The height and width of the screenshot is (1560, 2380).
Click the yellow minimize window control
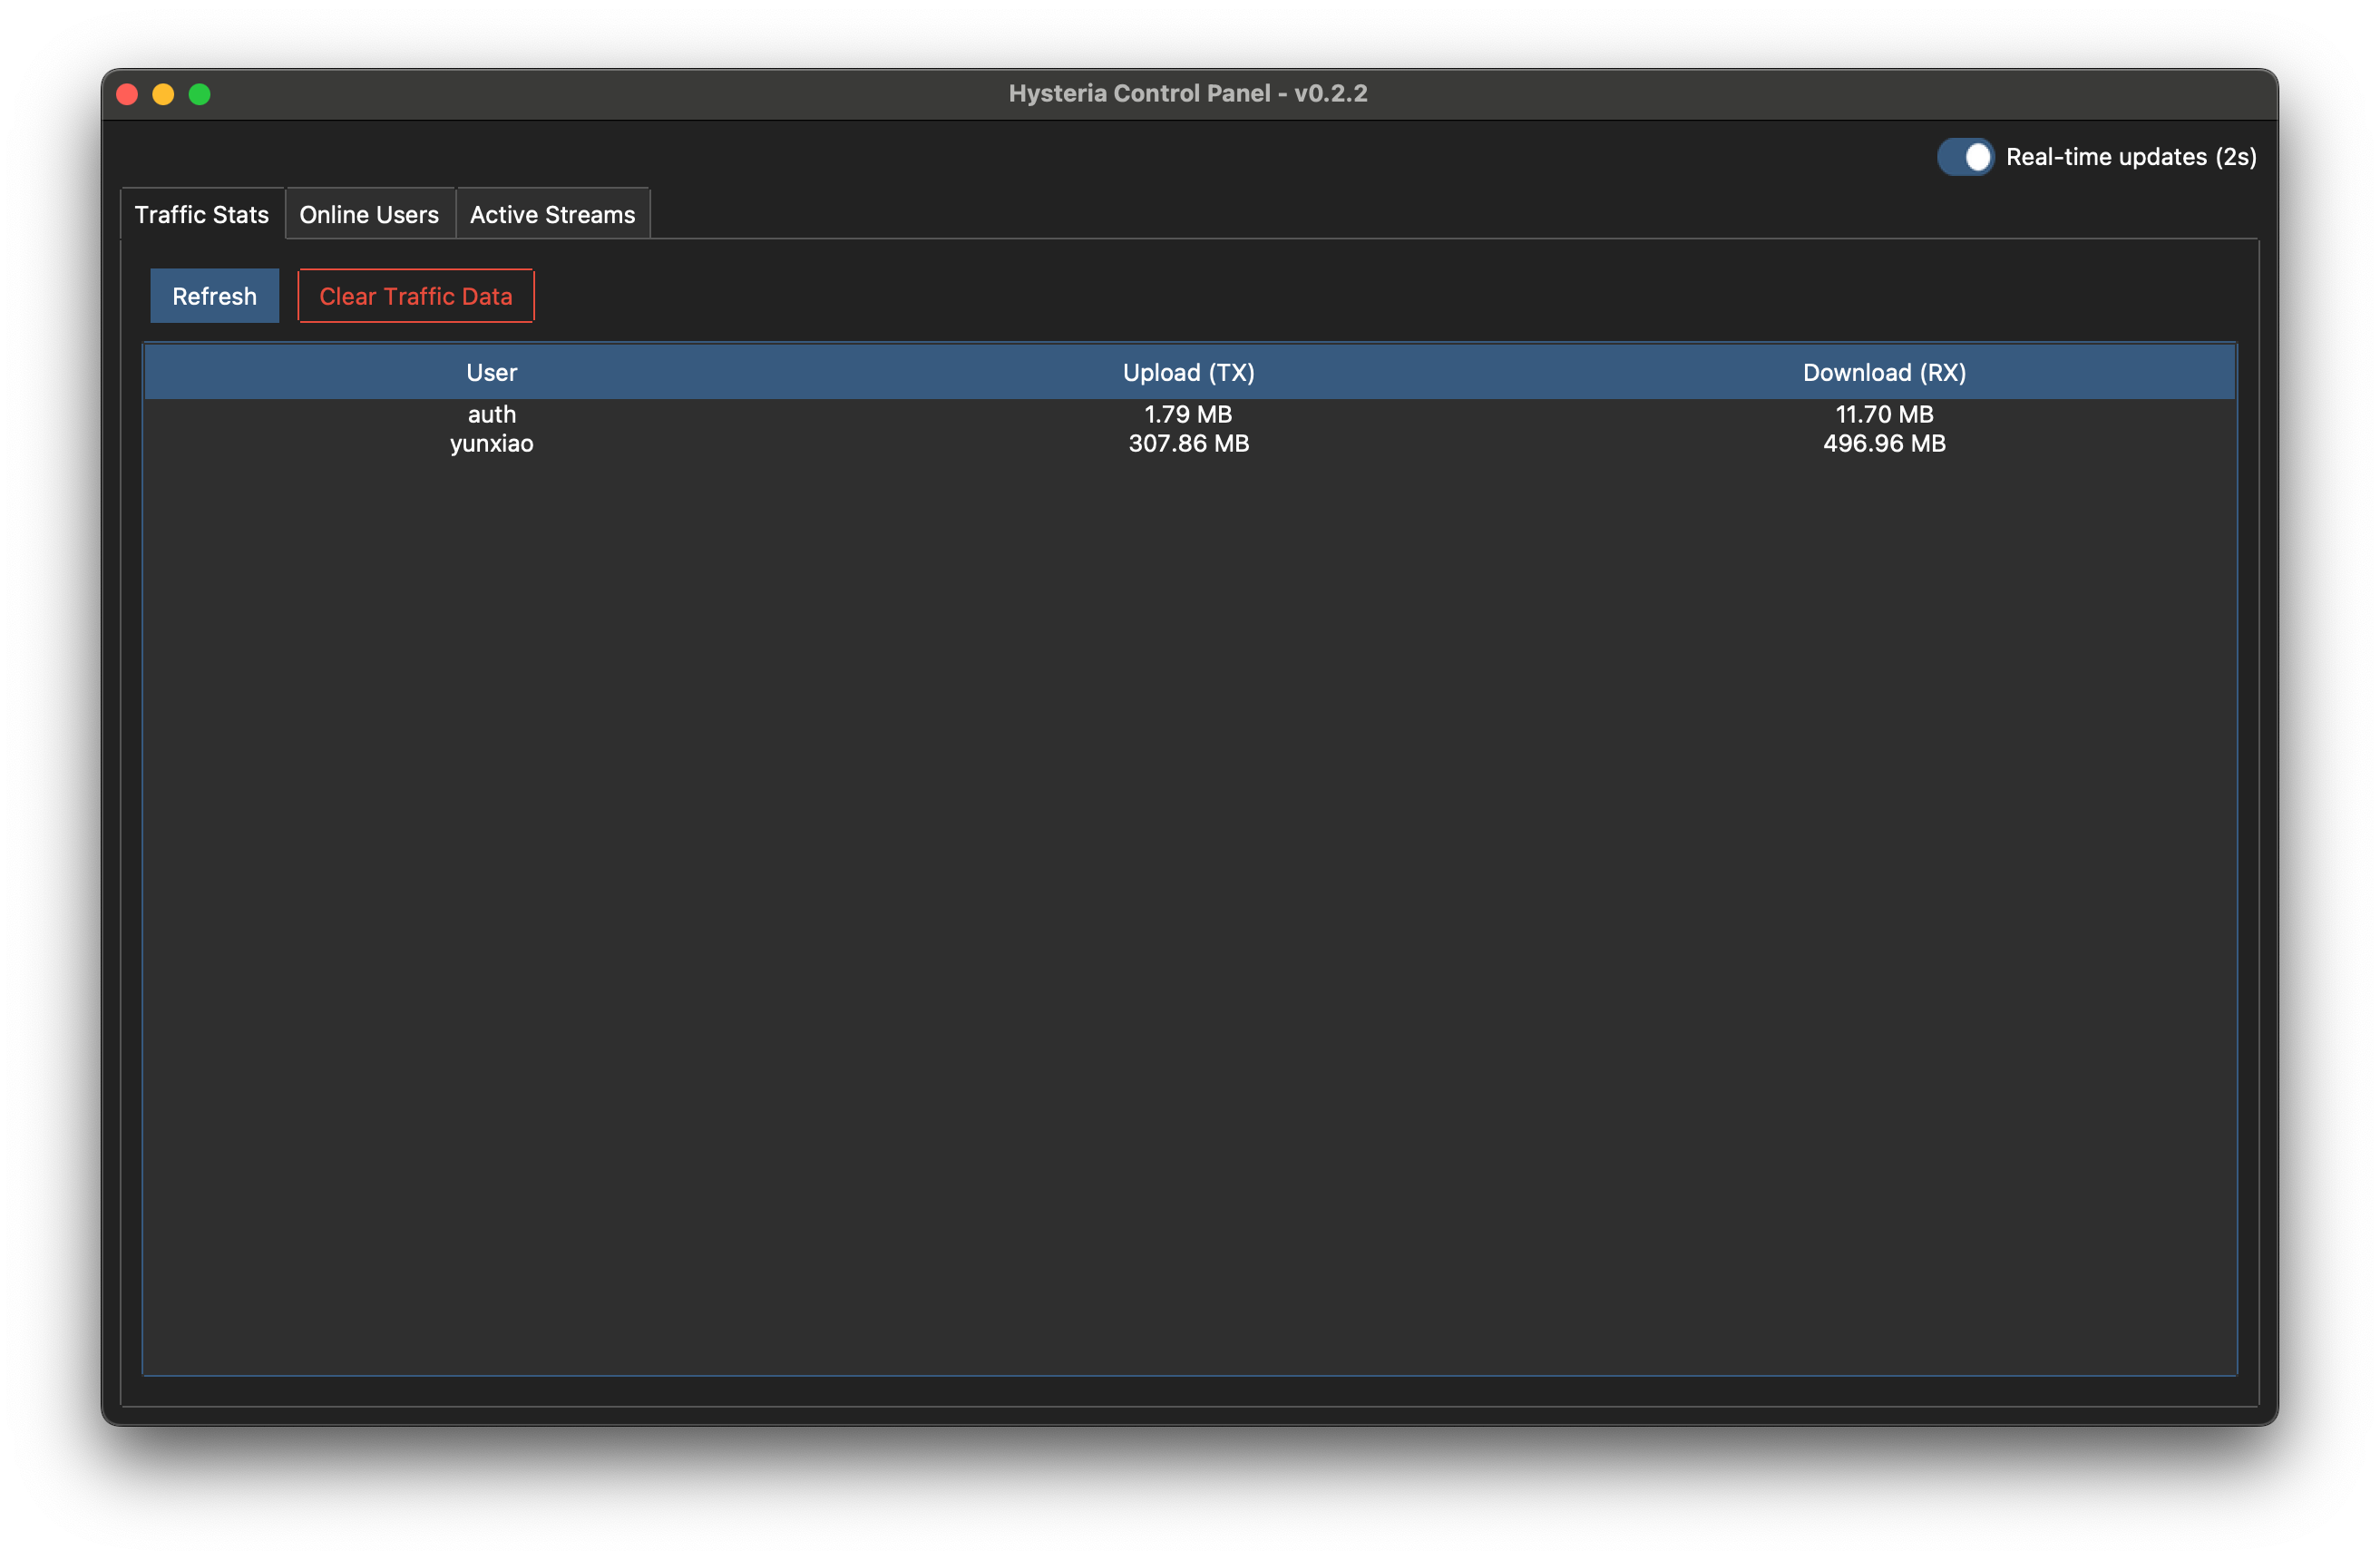point(163,94)
